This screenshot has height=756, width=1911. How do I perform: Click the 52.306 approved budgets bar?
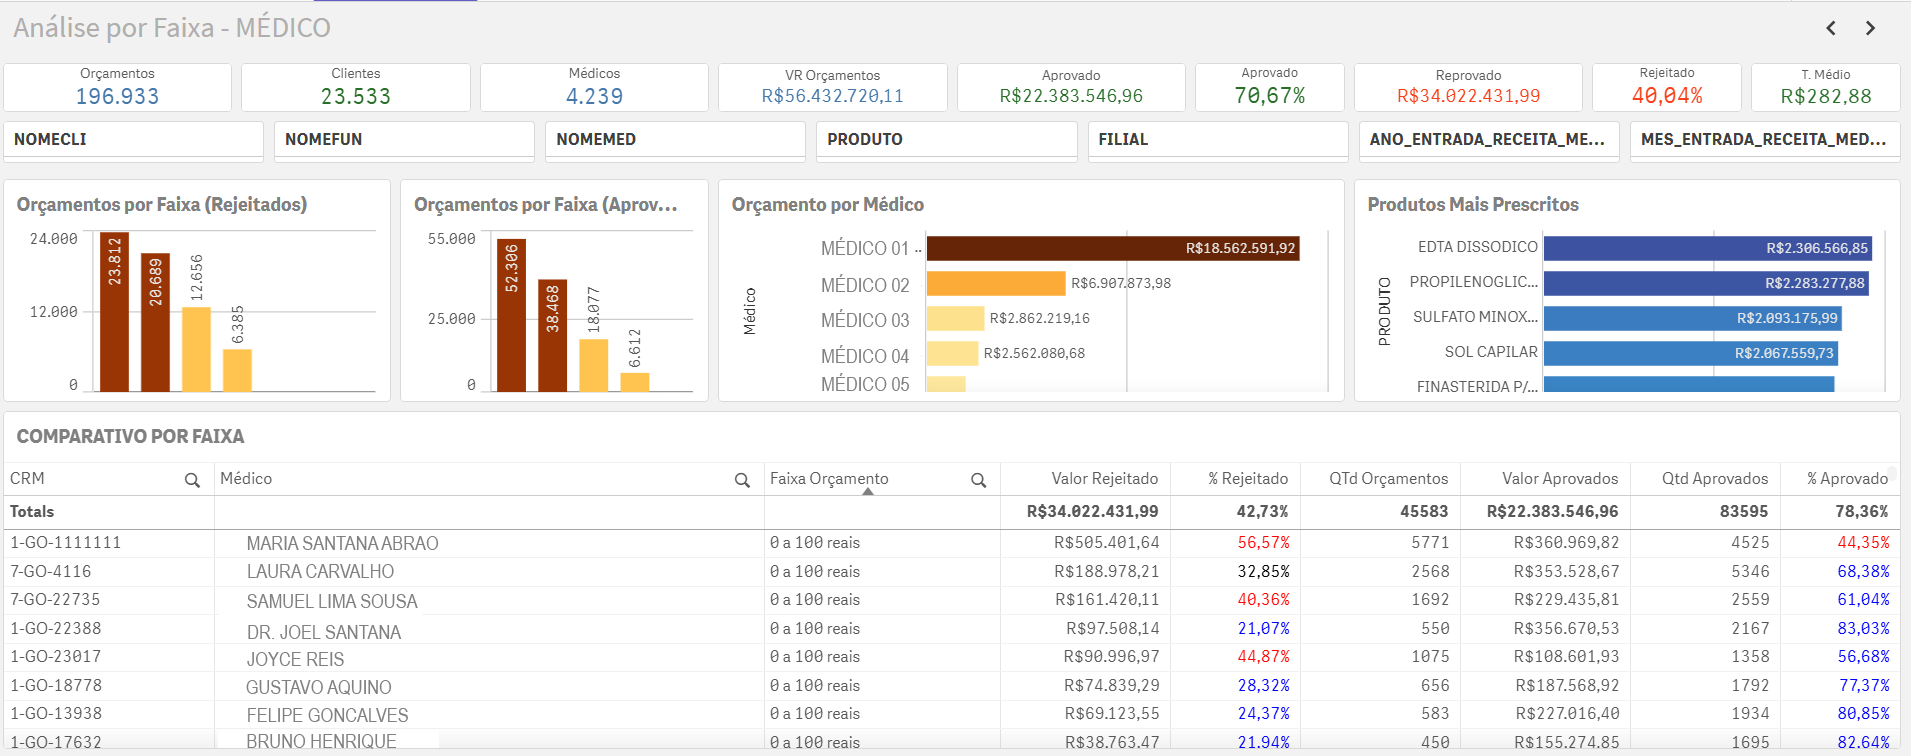(511, 315)
